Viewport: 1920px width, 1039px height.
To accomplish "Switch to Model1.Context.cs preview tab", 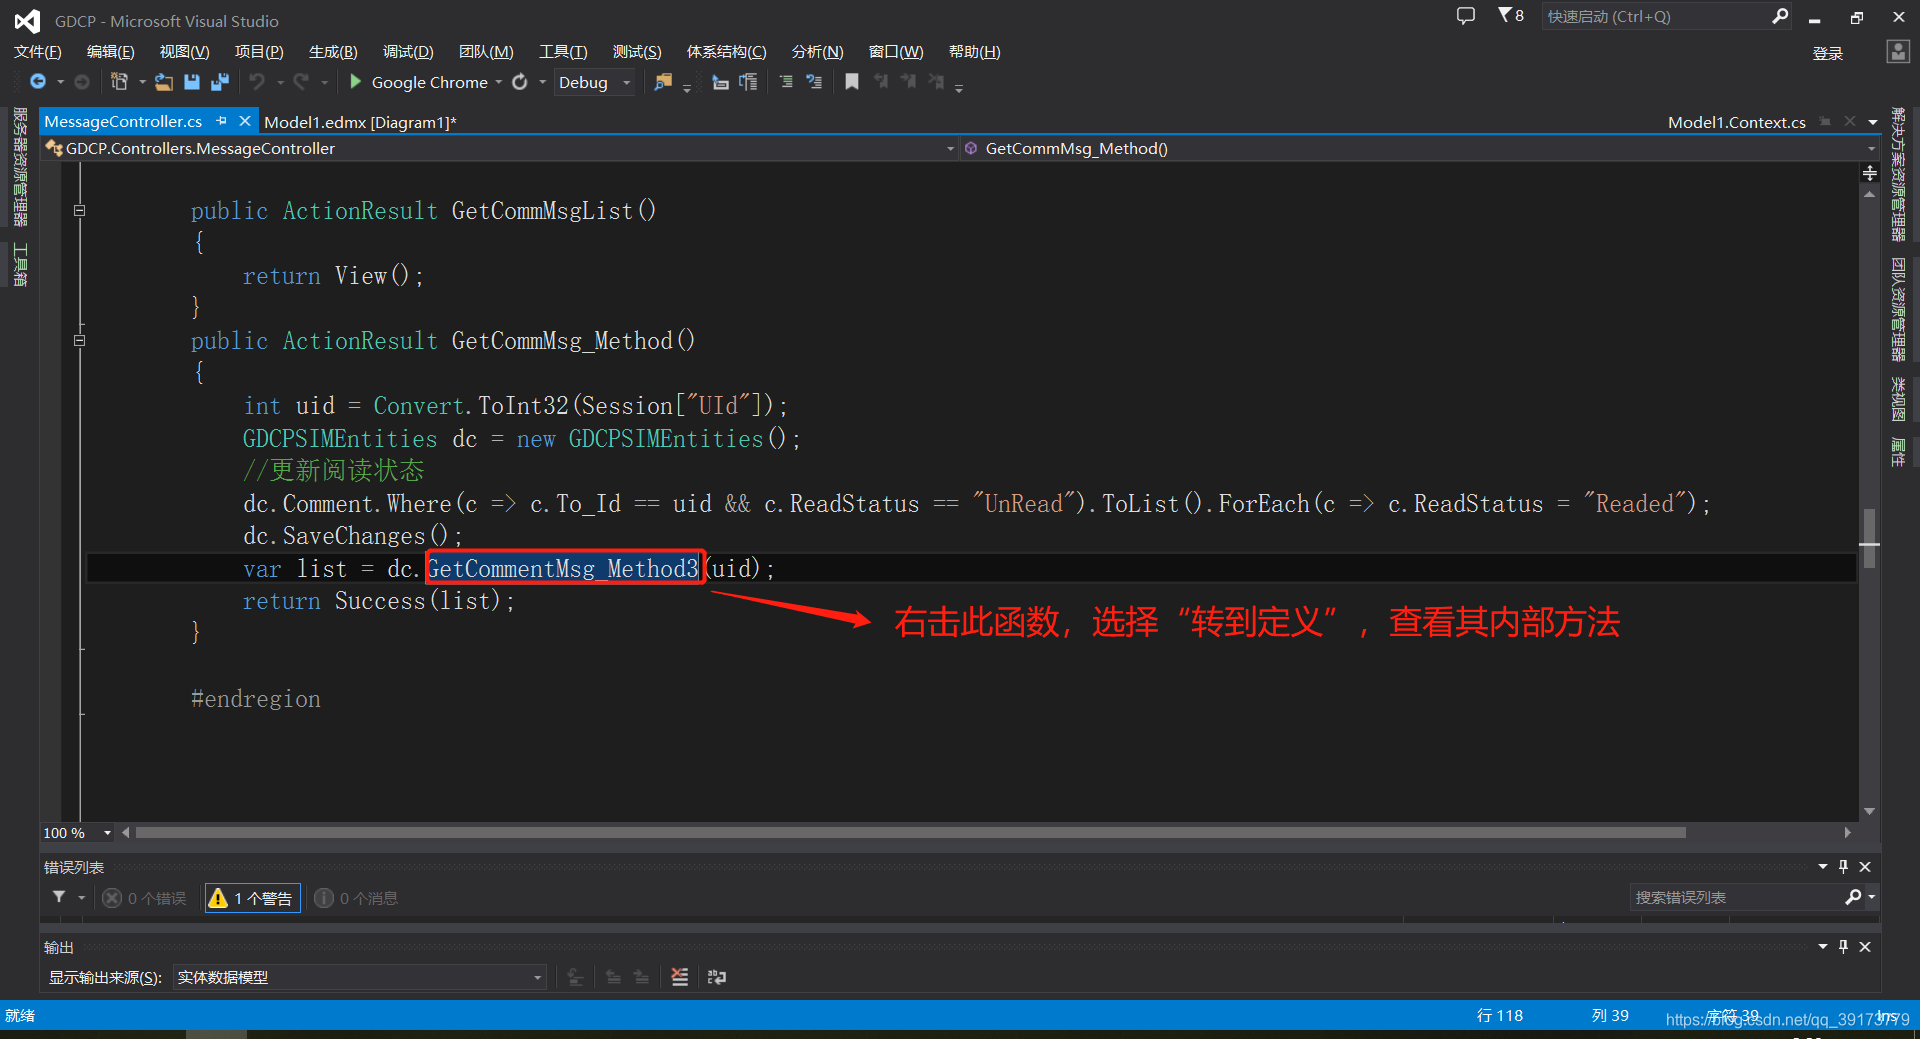I will [1737, 122].
